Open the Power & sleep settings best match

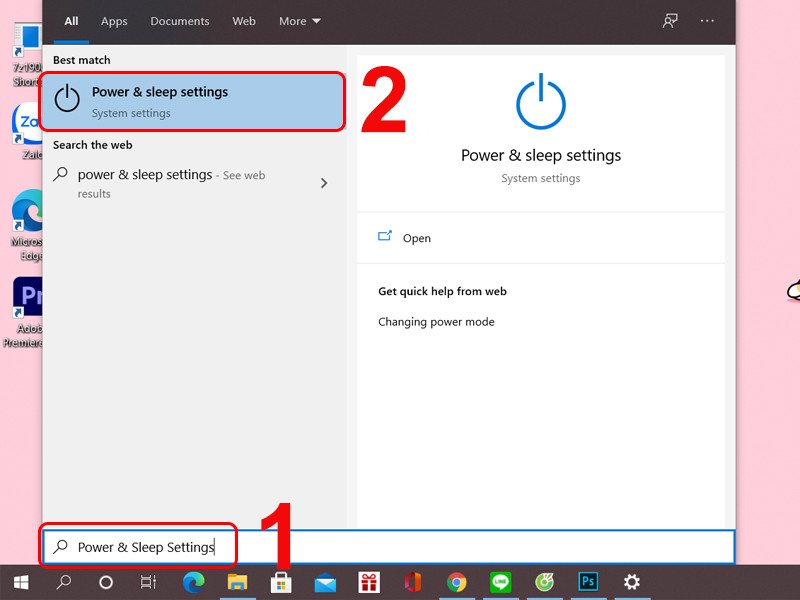click(x=192, y=101)
